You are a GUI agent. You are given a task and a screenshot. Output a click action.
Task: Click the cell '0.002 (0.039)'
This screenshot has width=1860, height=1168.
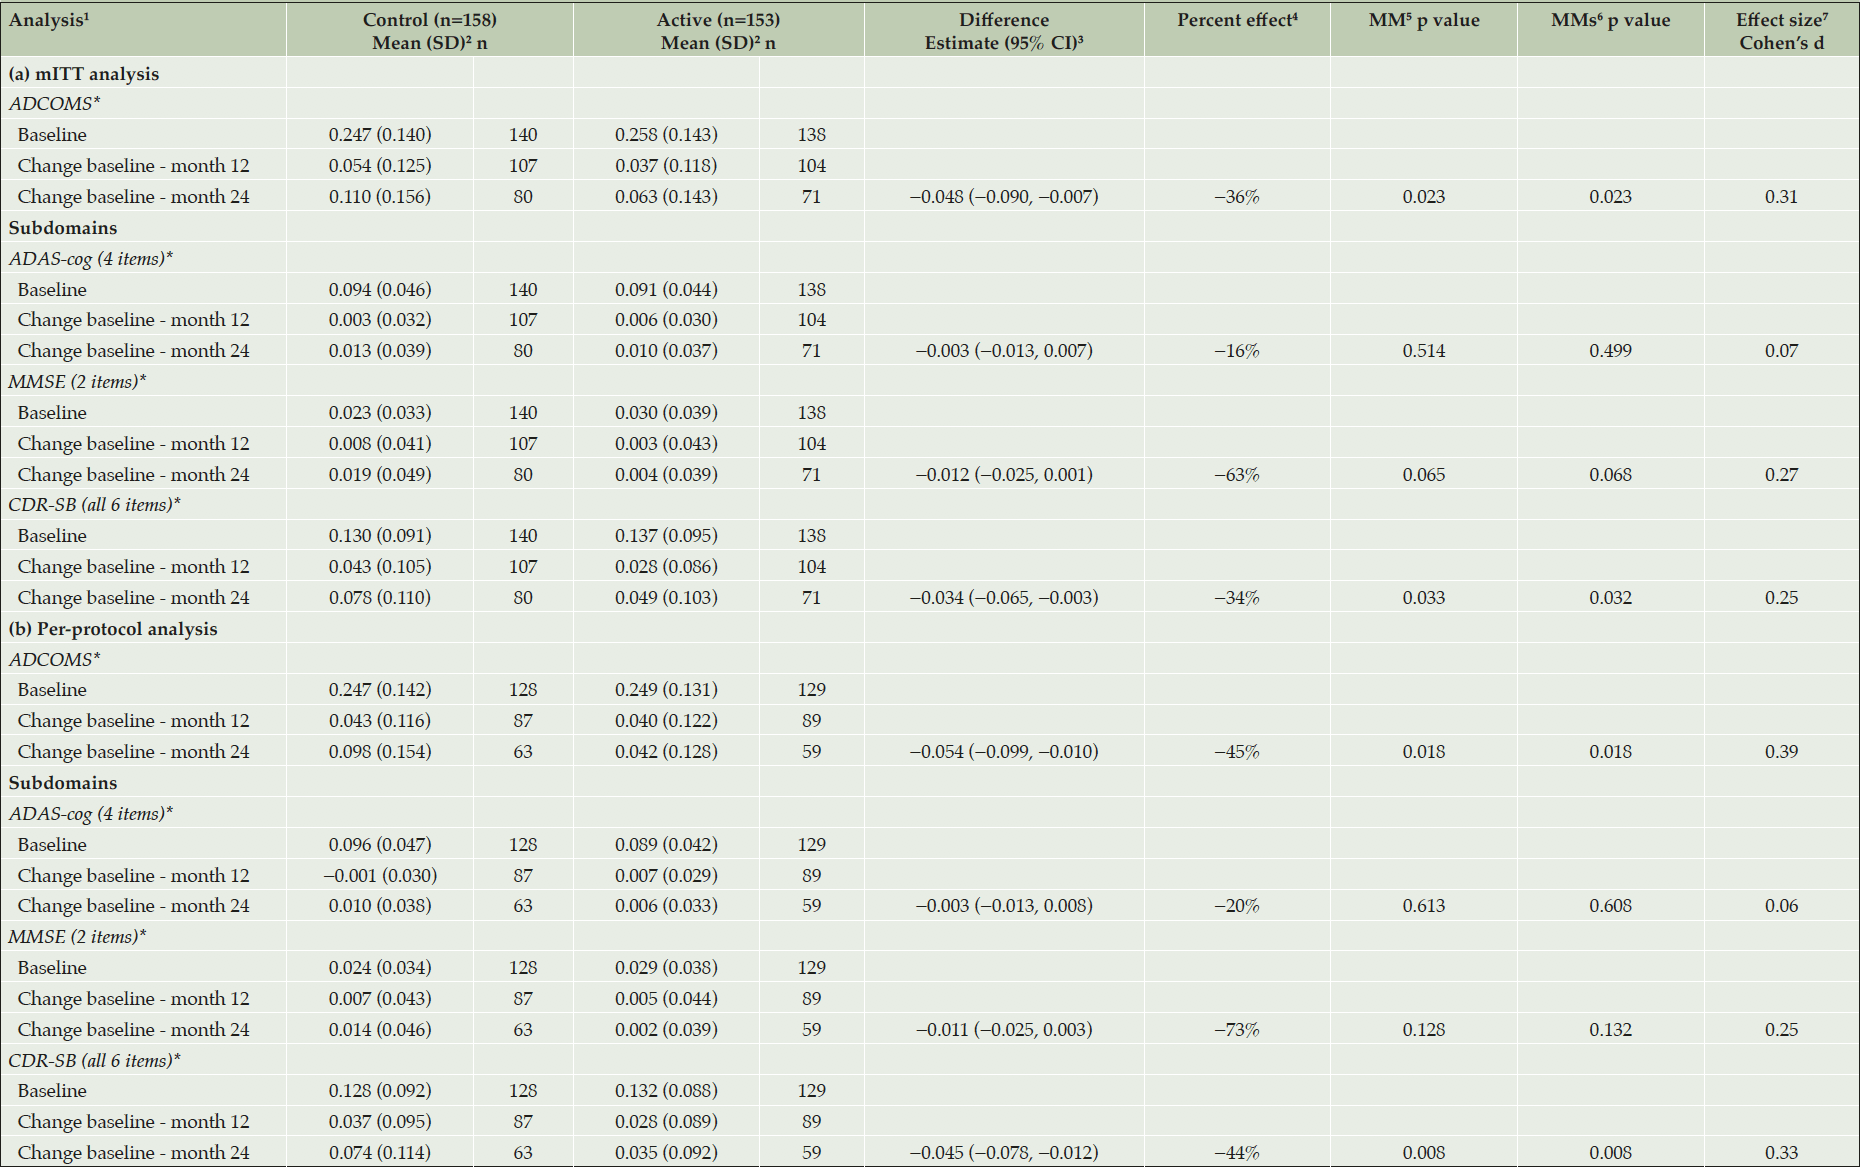click(666, 1030)
